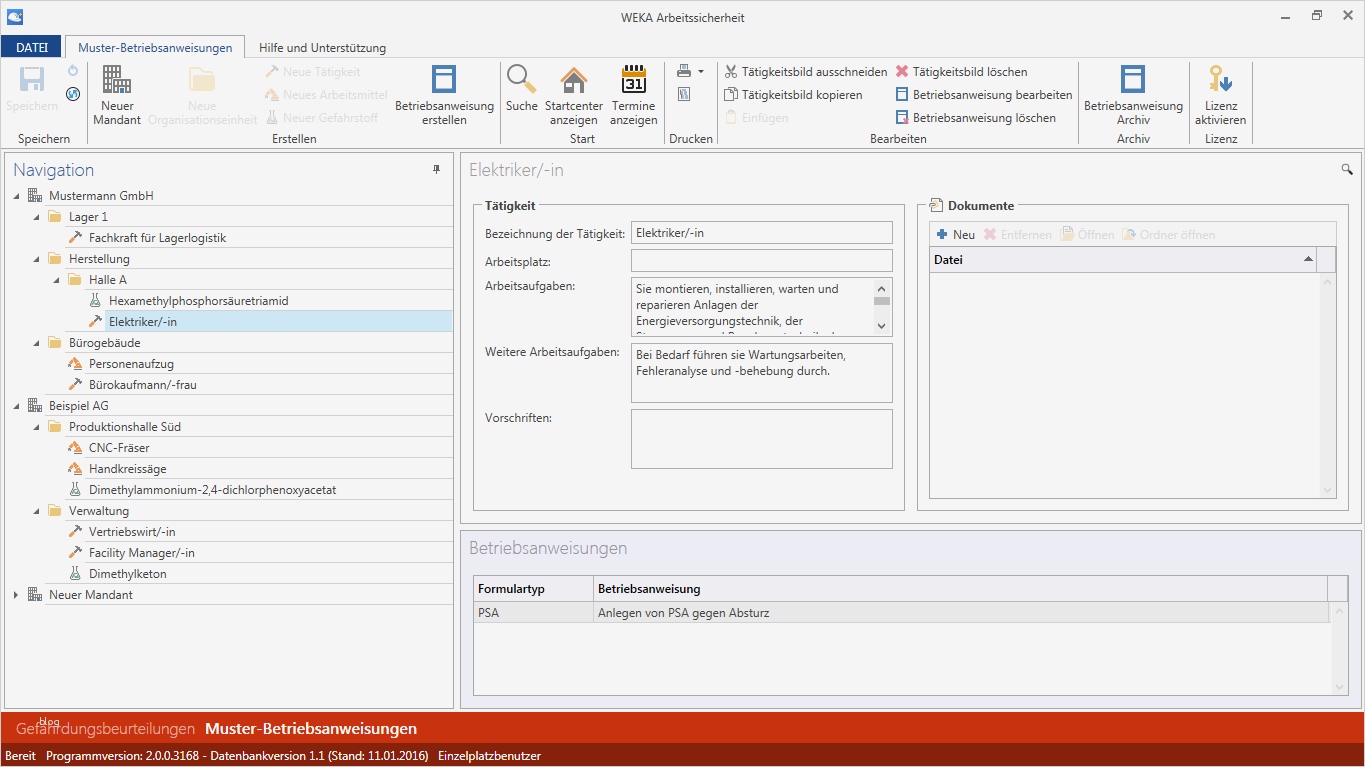Collapse the Mustermann GmbH tree node

[x=14, y=195]
